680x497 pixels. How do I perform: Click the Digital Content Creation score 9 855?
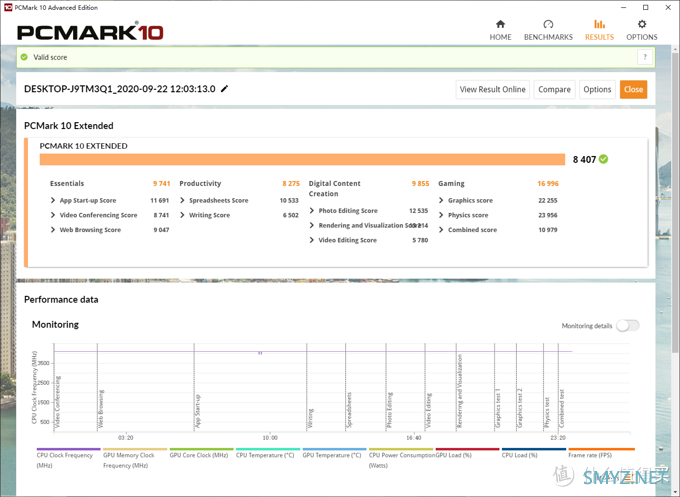point(420,183)
